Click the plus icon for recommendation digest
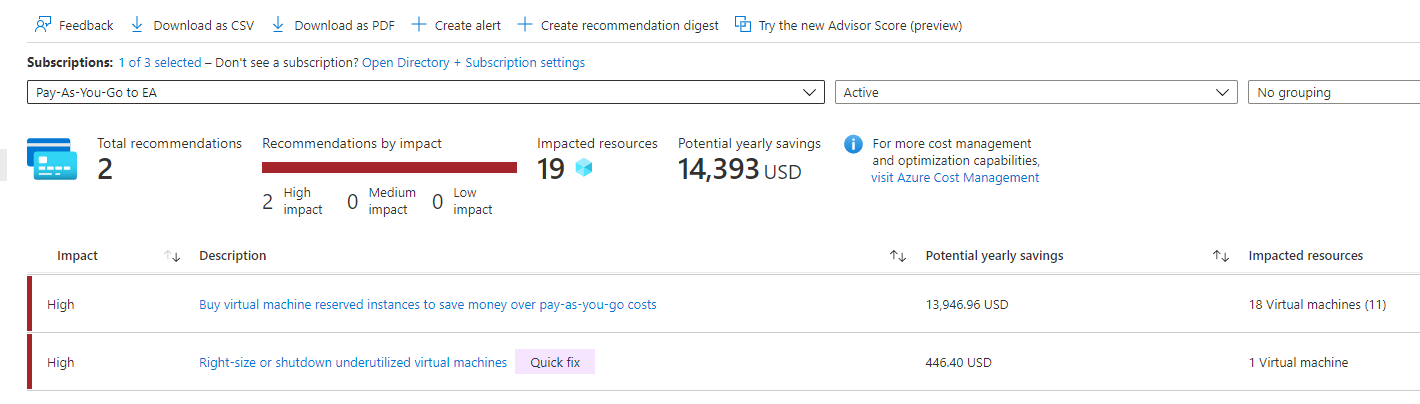The width and height of the screenshot is (1420, 404). coord(525,24)
